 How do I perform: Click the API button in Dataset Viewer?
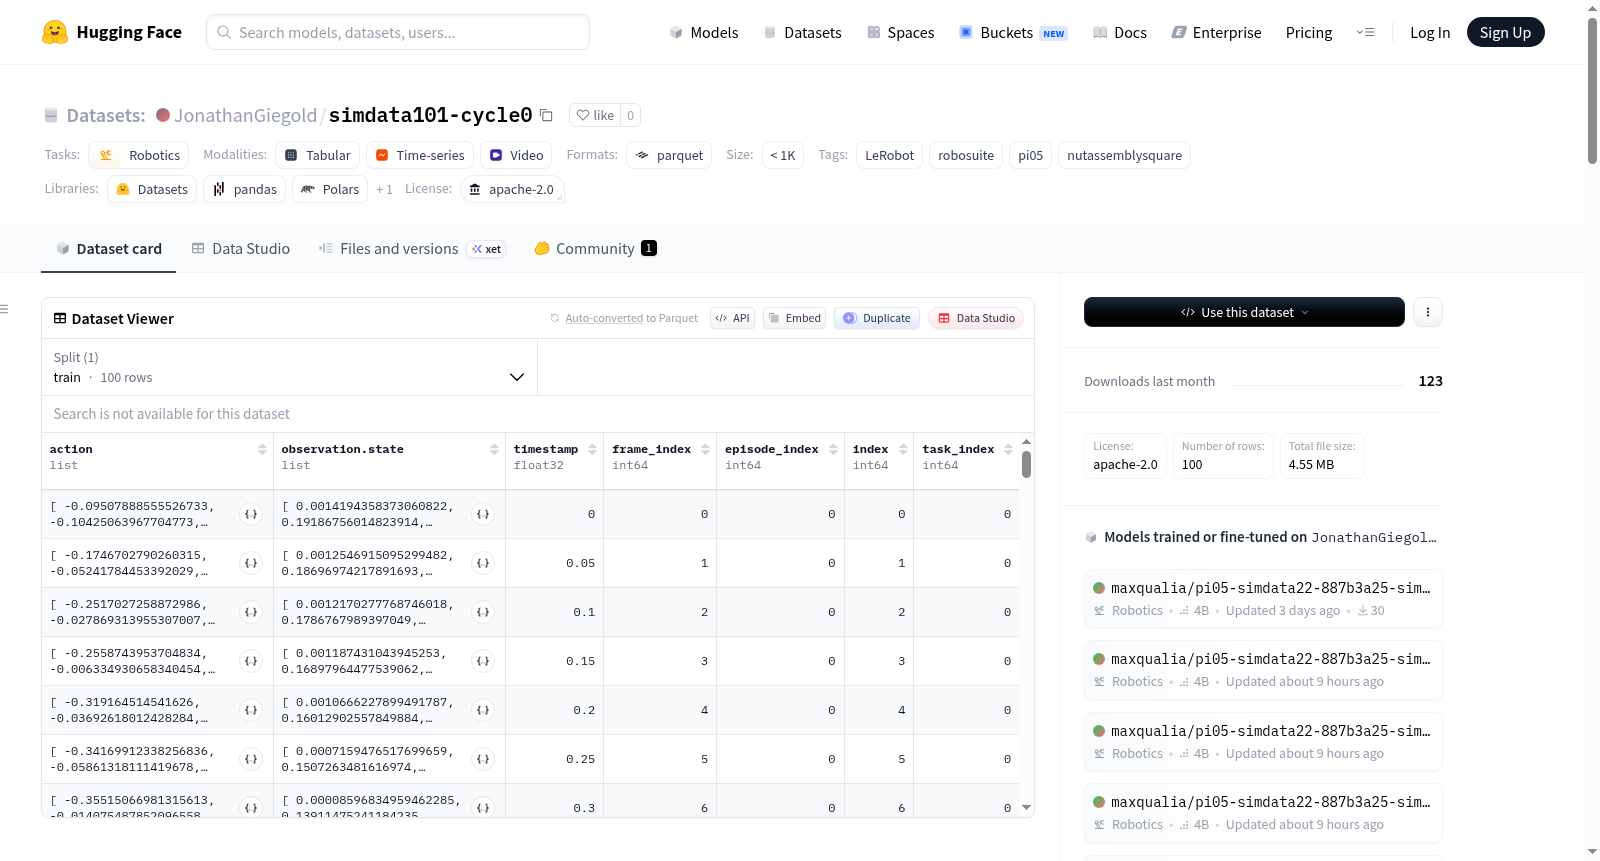coord(732,318)
